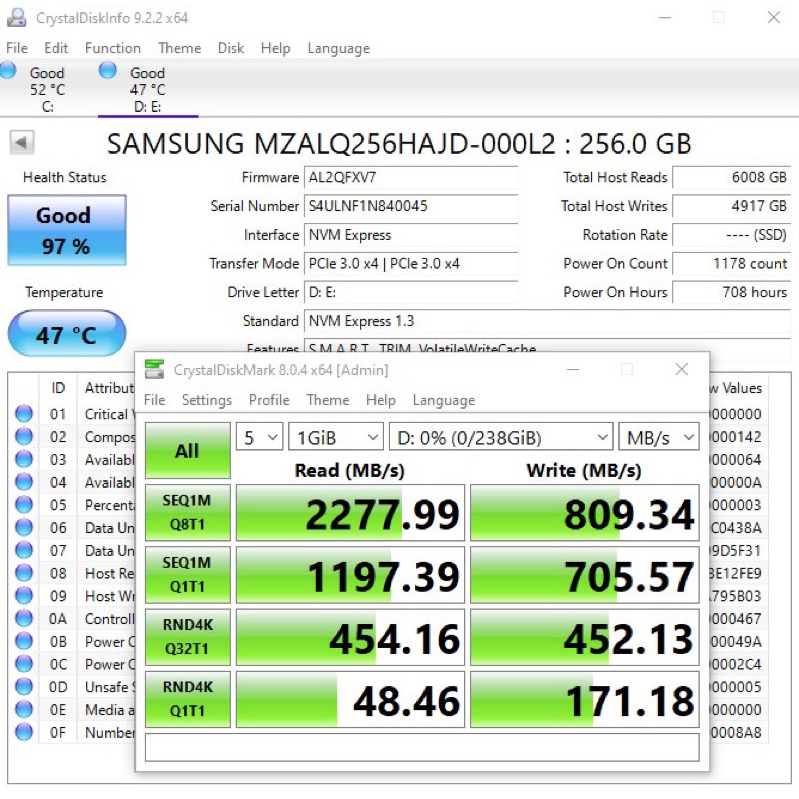The height and width of the screenshot is (799, 799).
Task: Click the Total Host Reads value 6008 GB
Action: point(731,177)
